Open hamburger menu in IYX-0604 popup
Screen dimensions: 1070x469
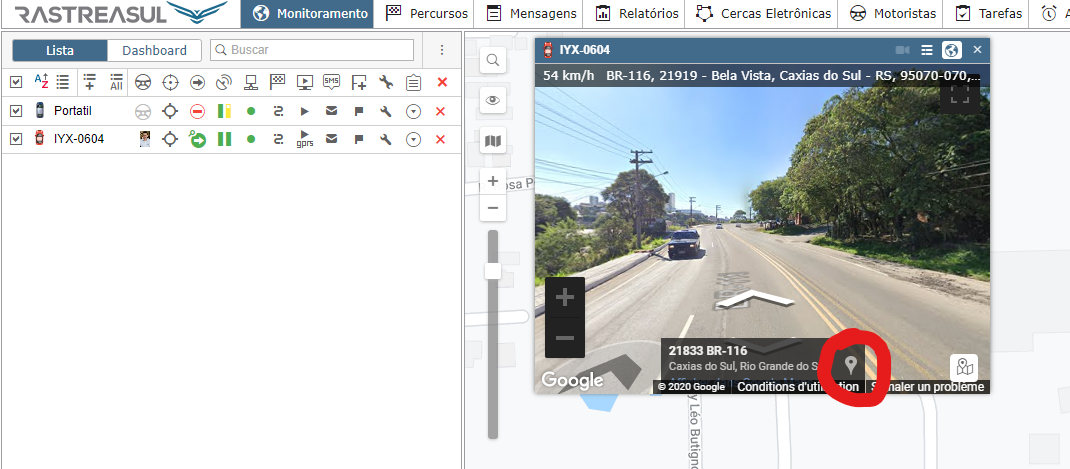click(927, 50)
